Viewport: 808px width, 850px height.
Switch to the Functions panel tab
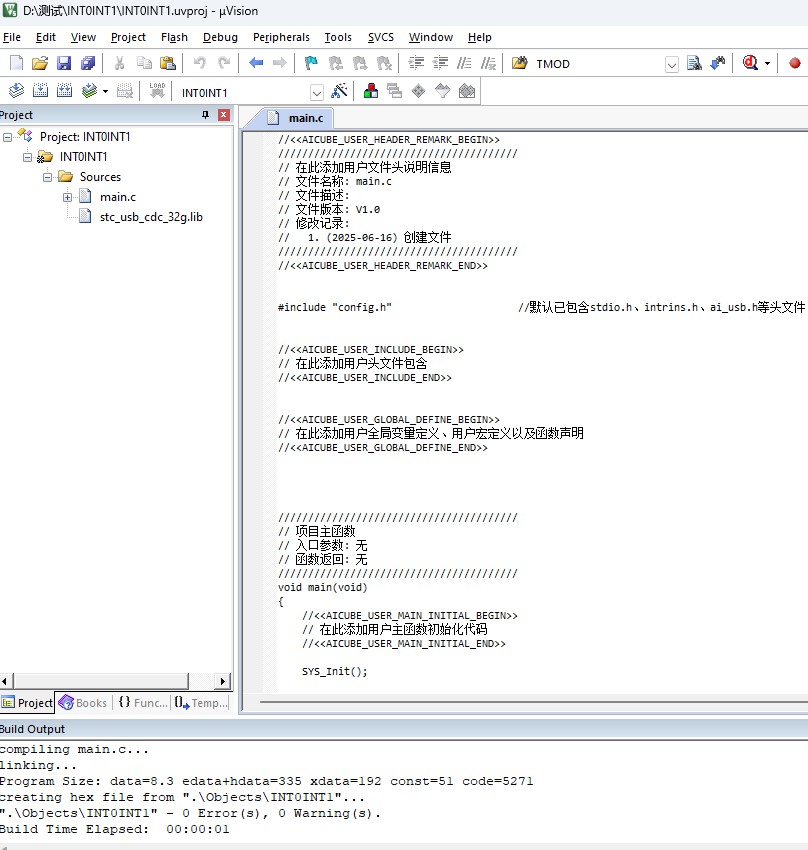pyautogui.click(x=143, y=703)
